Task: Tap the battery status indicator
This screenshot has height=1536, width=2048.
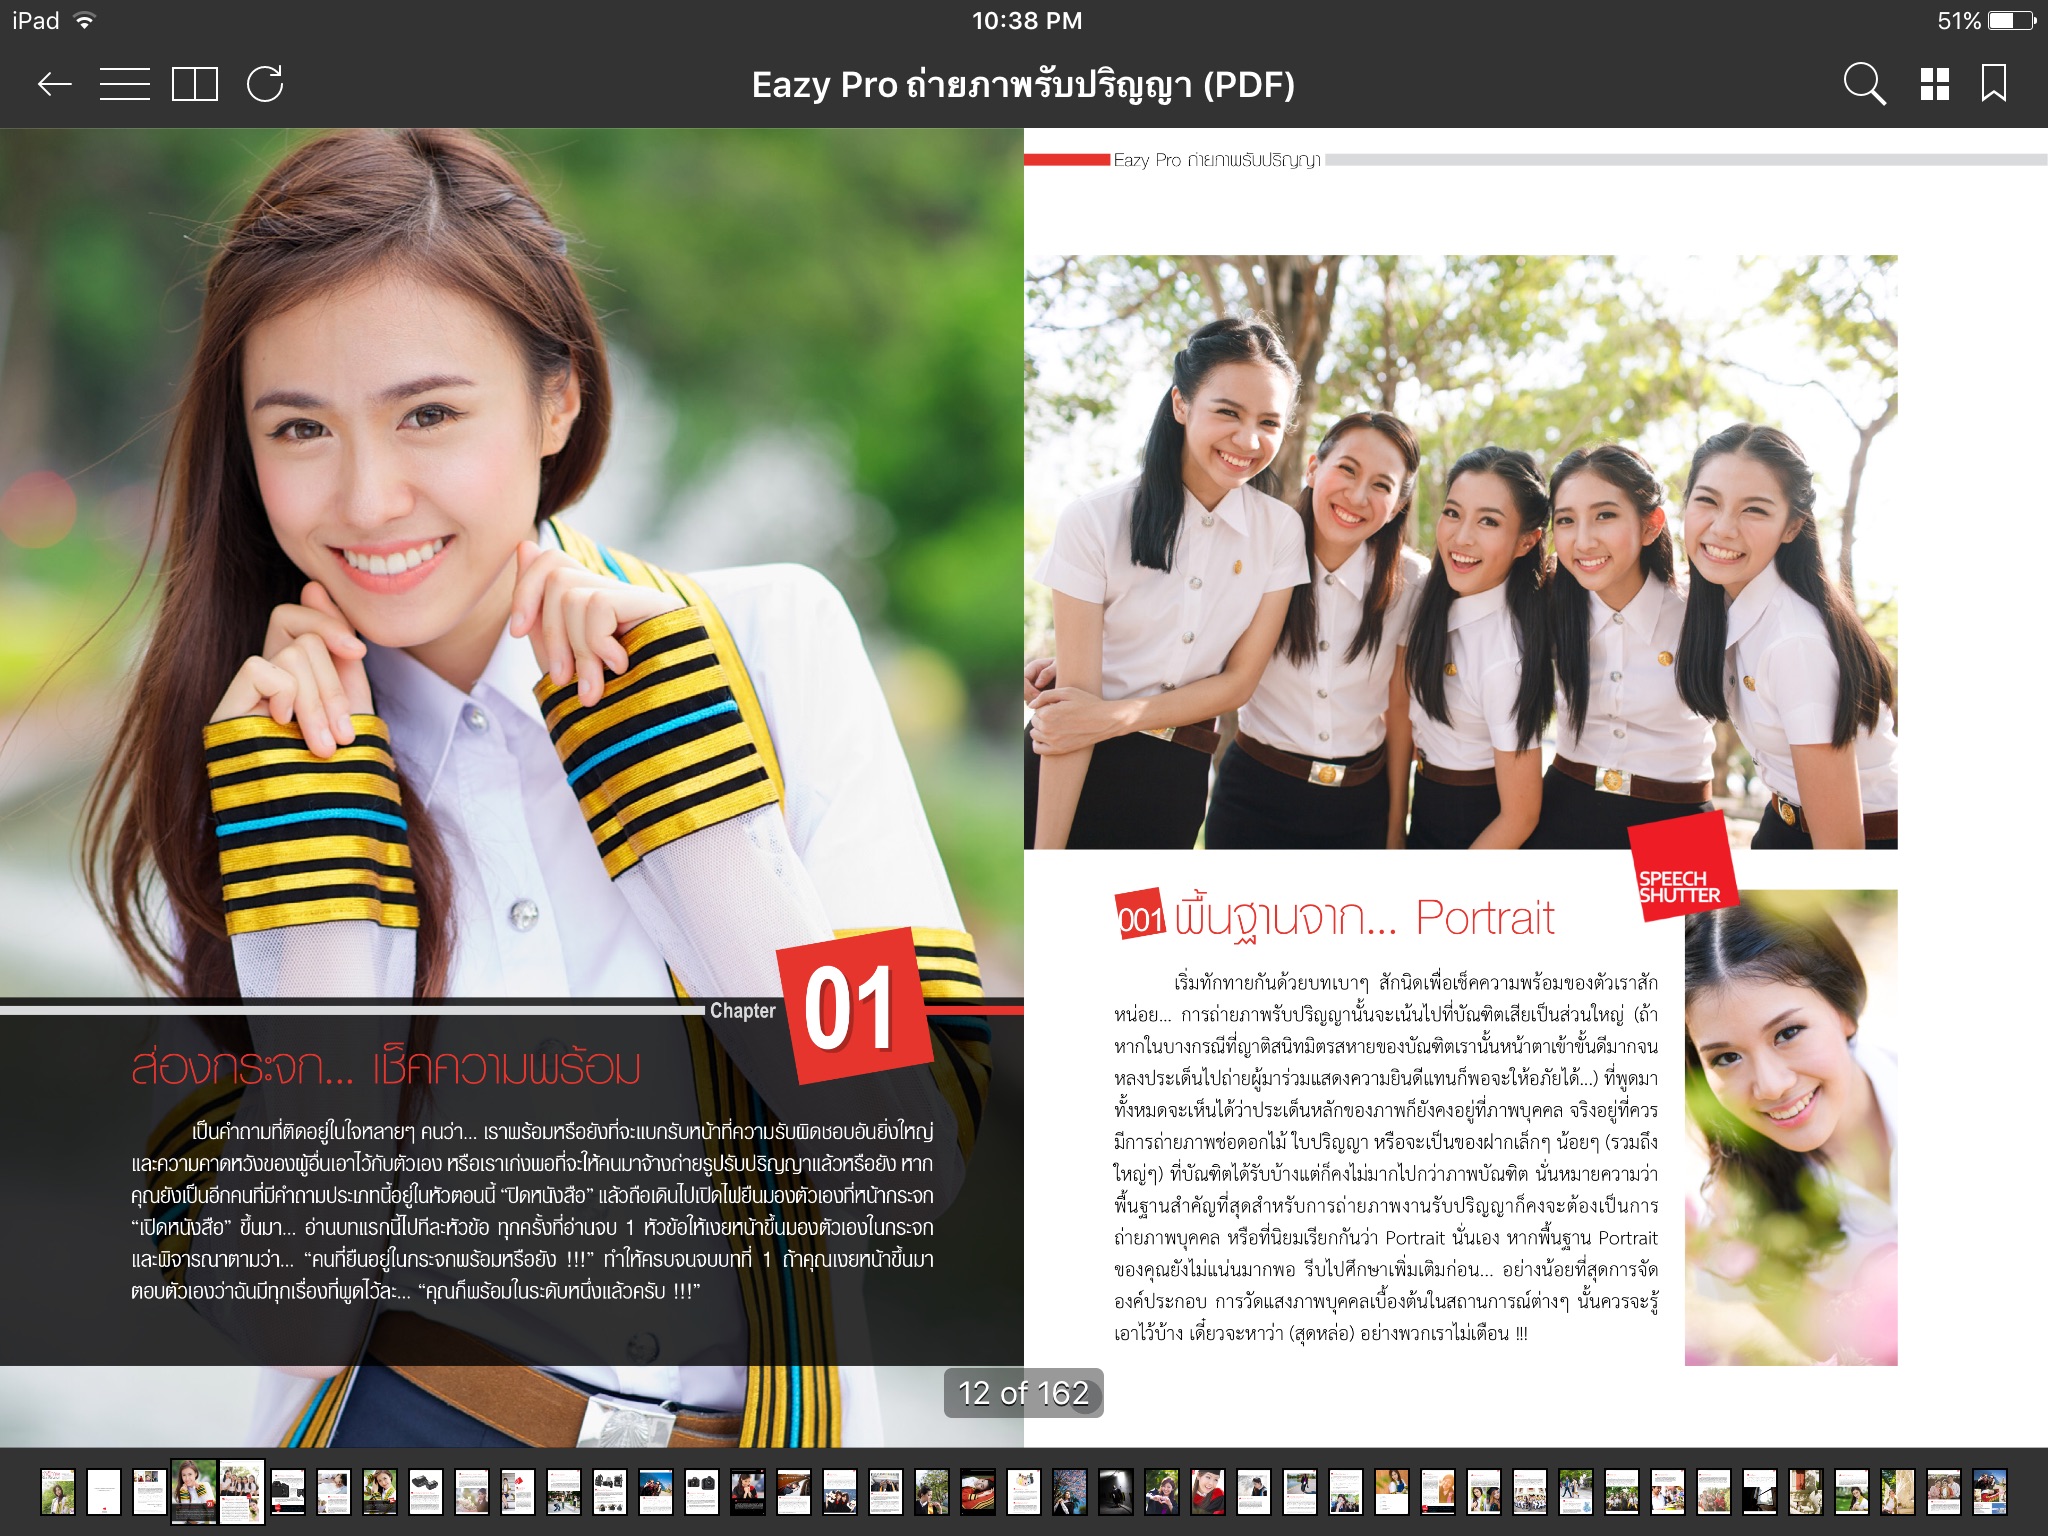Action: 2012,20
